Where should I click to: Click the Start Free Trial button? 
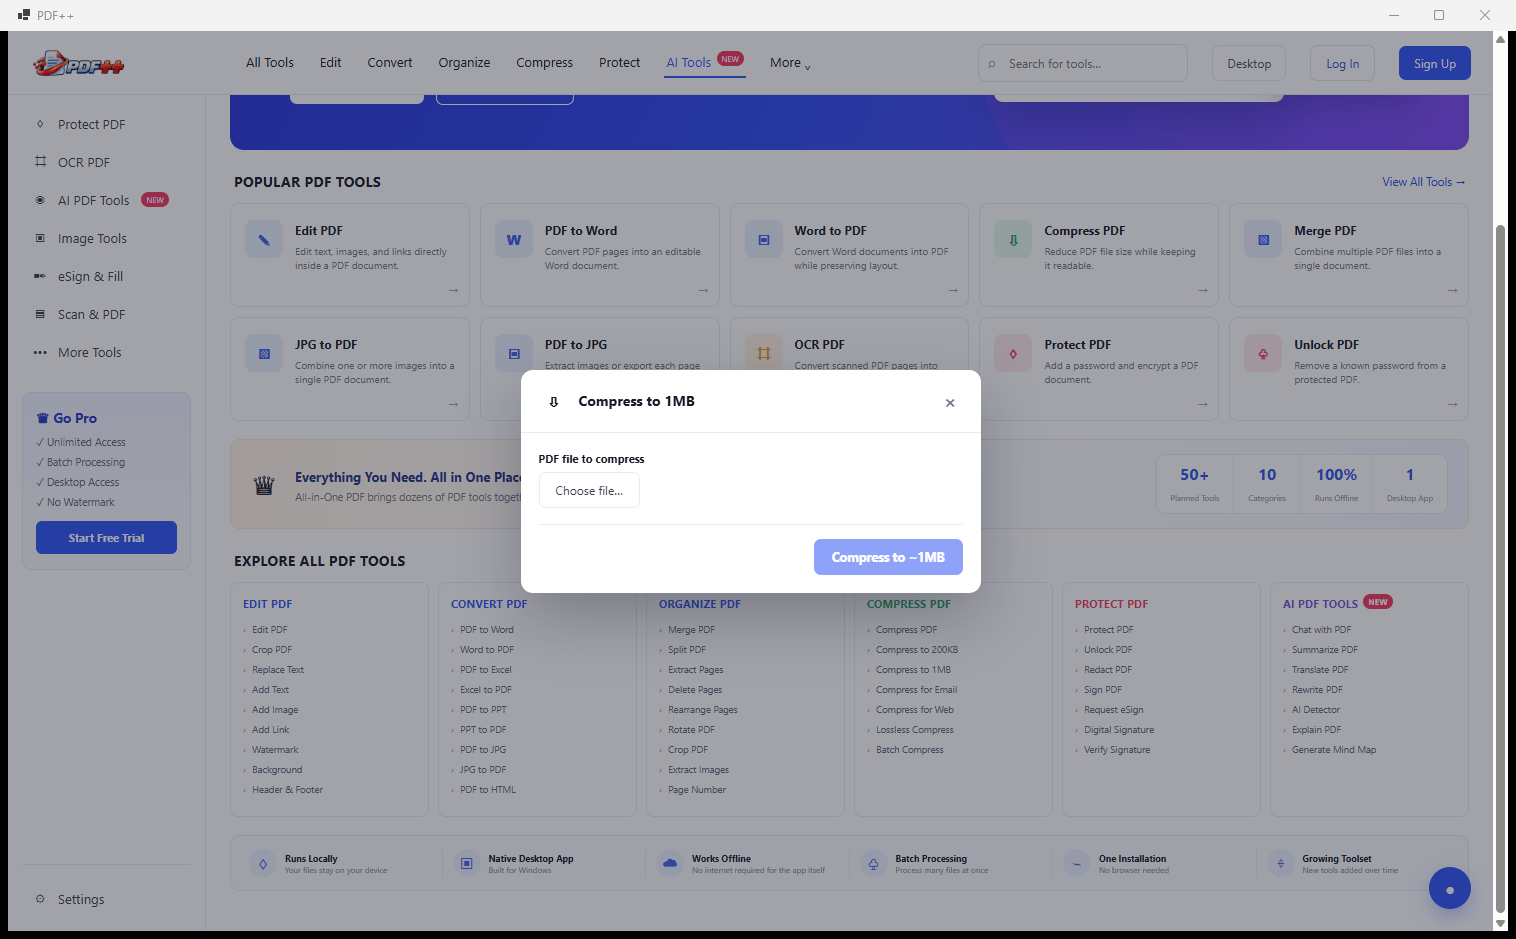pyautogui.click(x=106, y=538)
